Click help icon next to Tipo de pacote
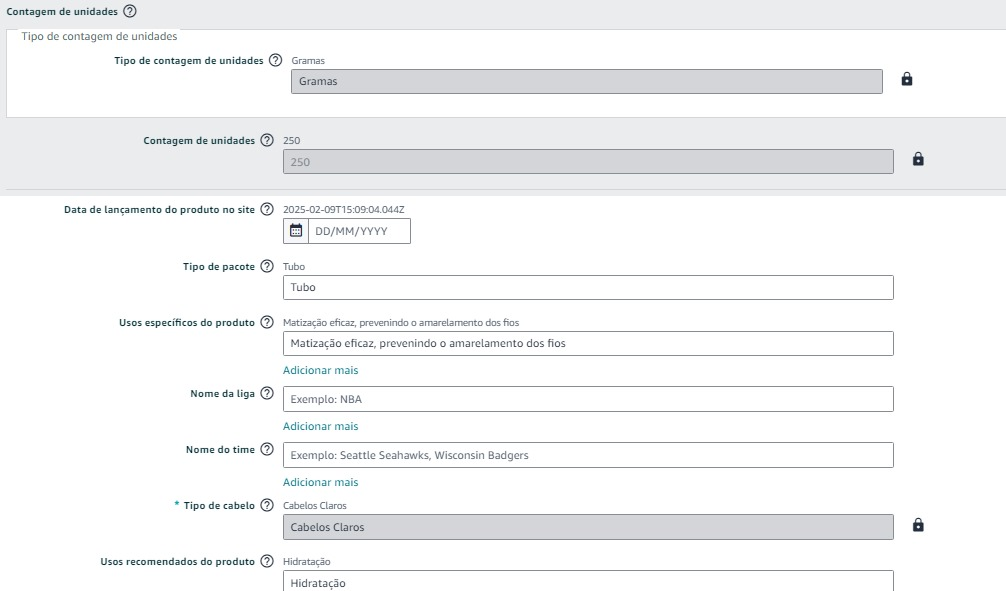 [266, 266]
